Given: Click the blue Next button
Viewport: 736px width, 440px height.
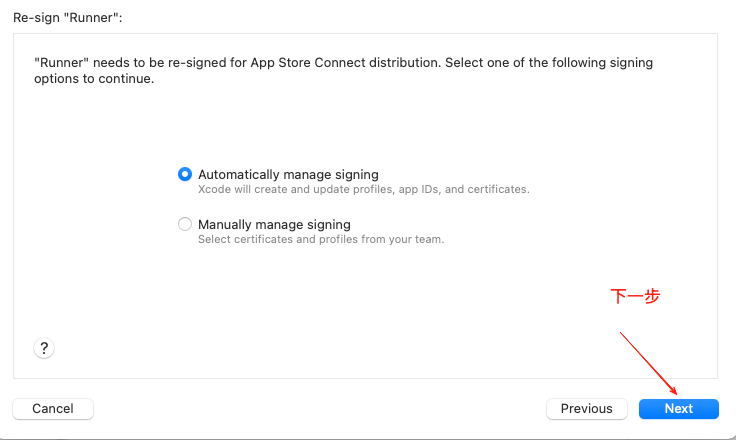Looking at the screenshot, I should [x=678, y=409].
